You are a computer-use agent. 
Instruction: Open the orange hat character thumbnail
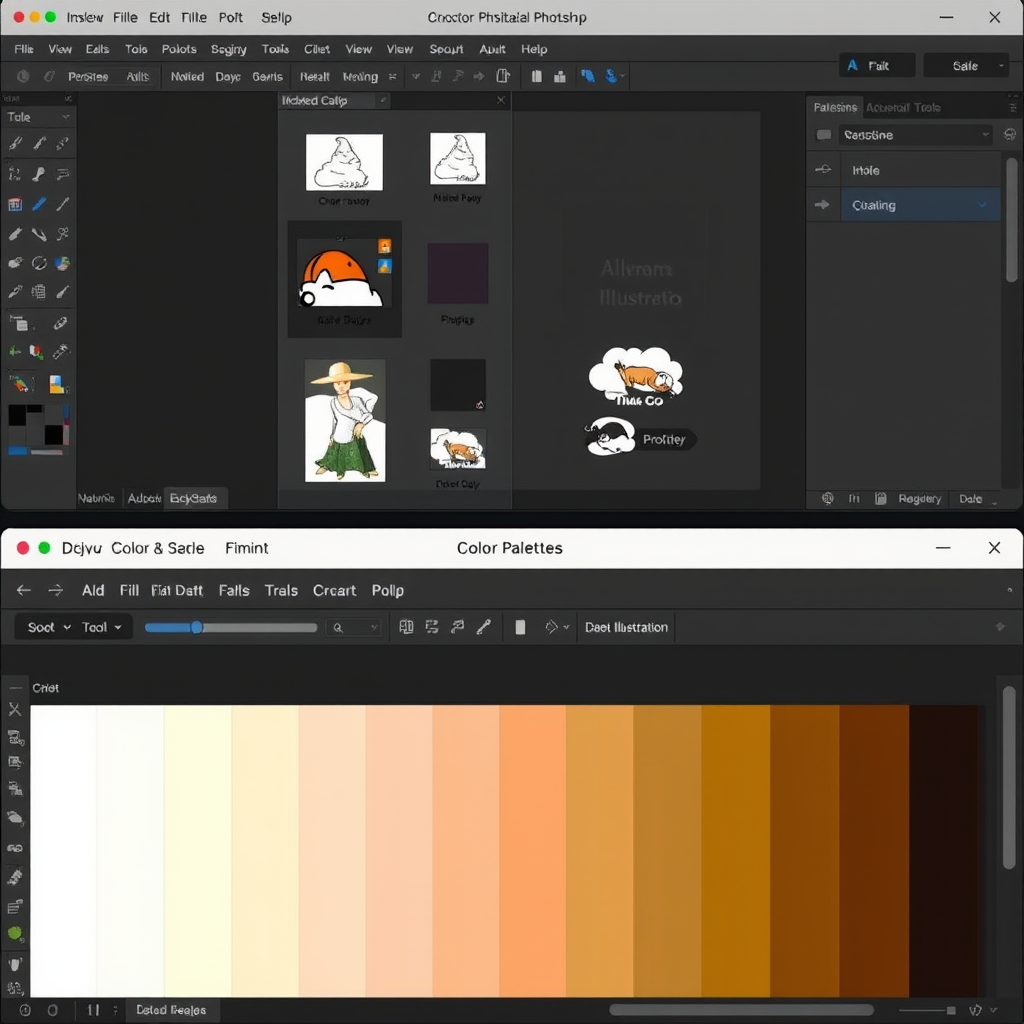[344, 273]
